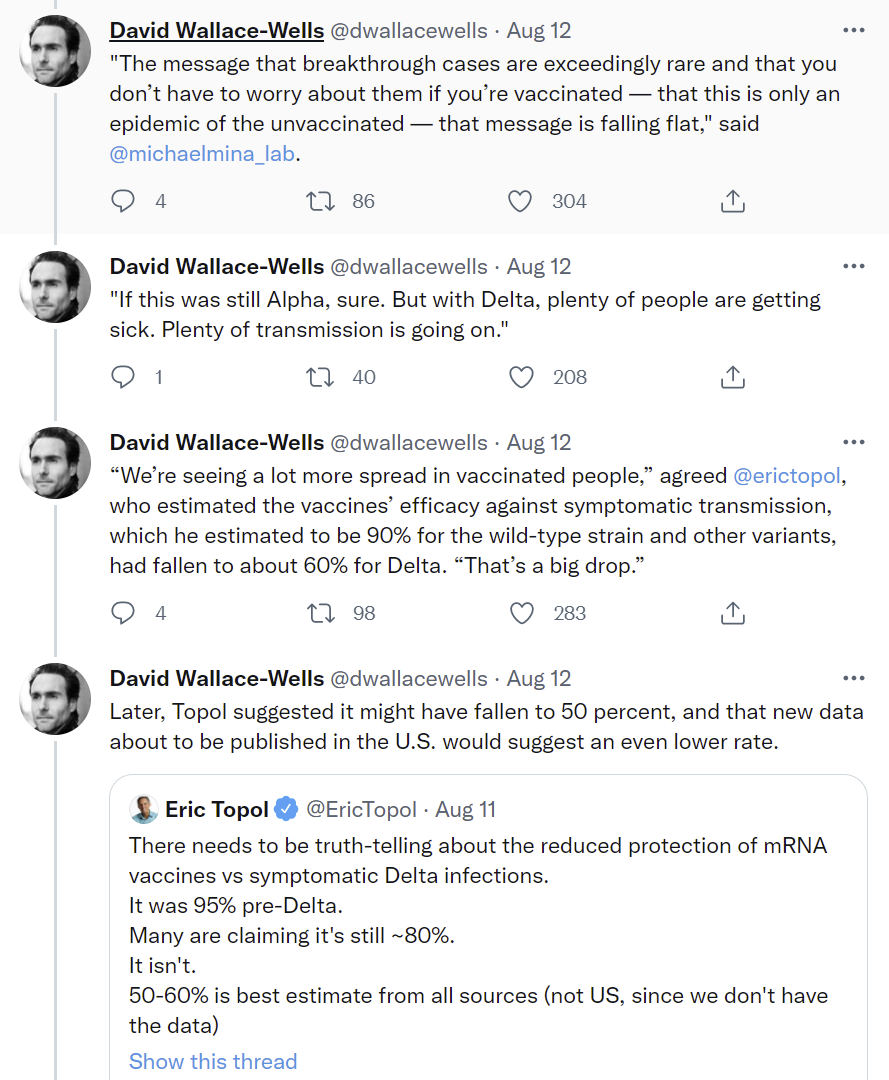Reply to the 'breakthrough cases' tweet
The width and height of the screenshot is (889, 1080).
(x=123, y=201)
